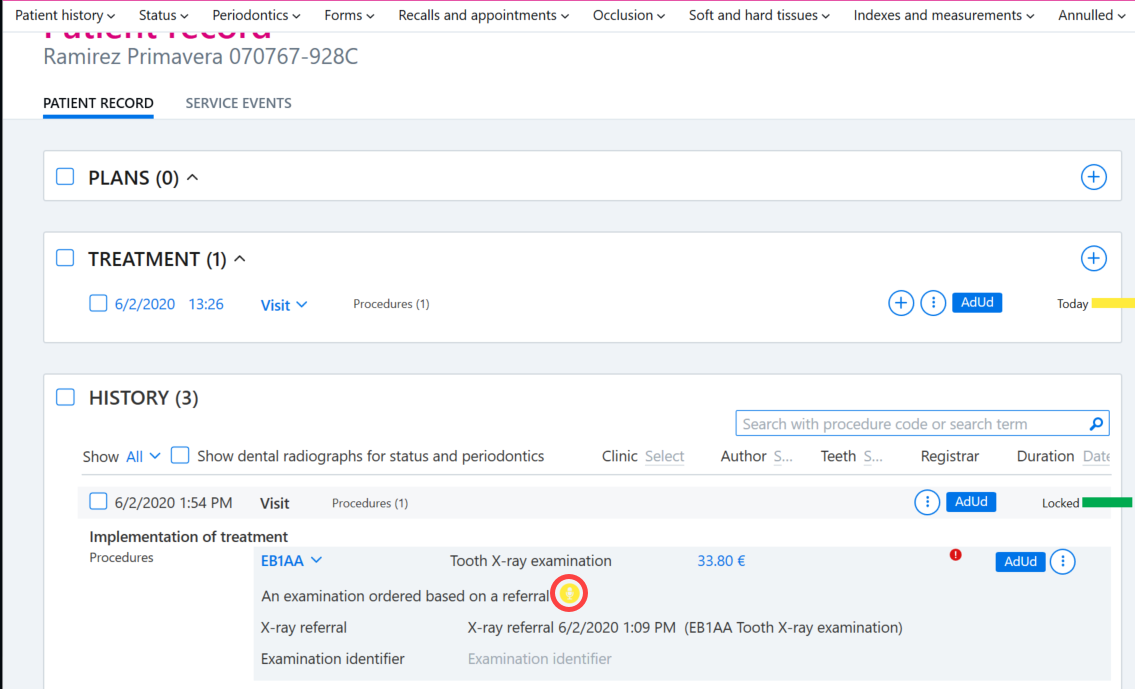Click AdUd button on EB1AA procedure row
Viewport: 1135px width, 689px height.
[x=1020, y=562]
